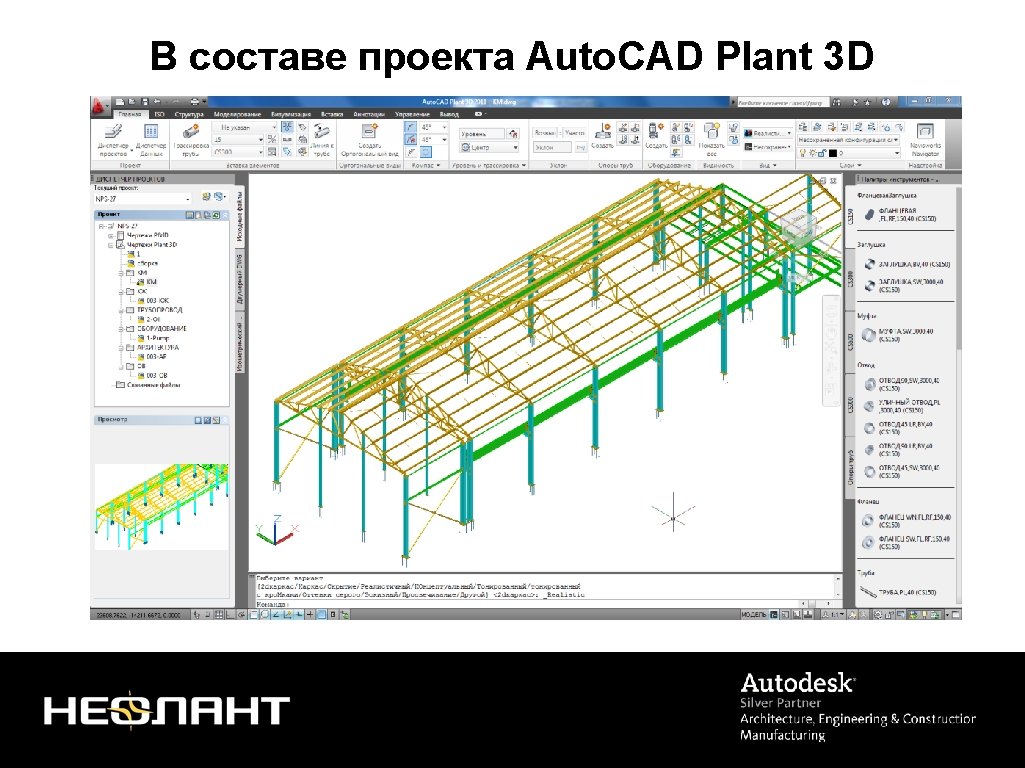Screen dimensions: 1025x768
Task: Select the Линия к трубе tool
Action: tap(322, 140)
